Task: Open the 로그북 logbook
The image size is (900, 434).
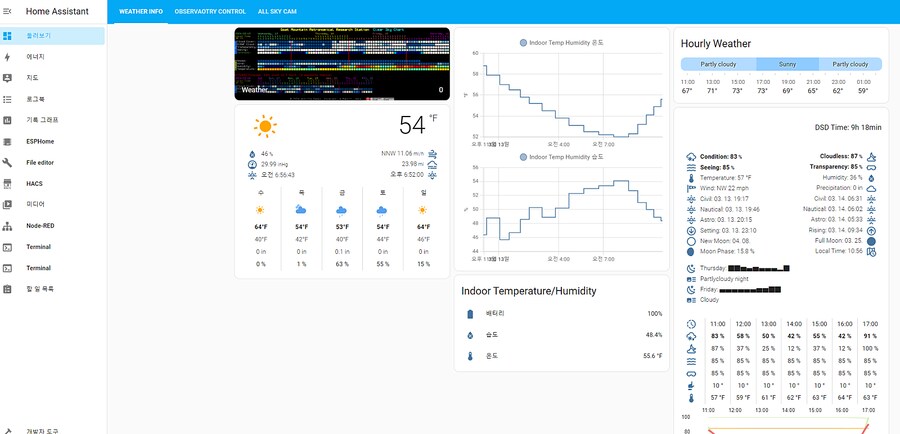Action: (53, 99)
